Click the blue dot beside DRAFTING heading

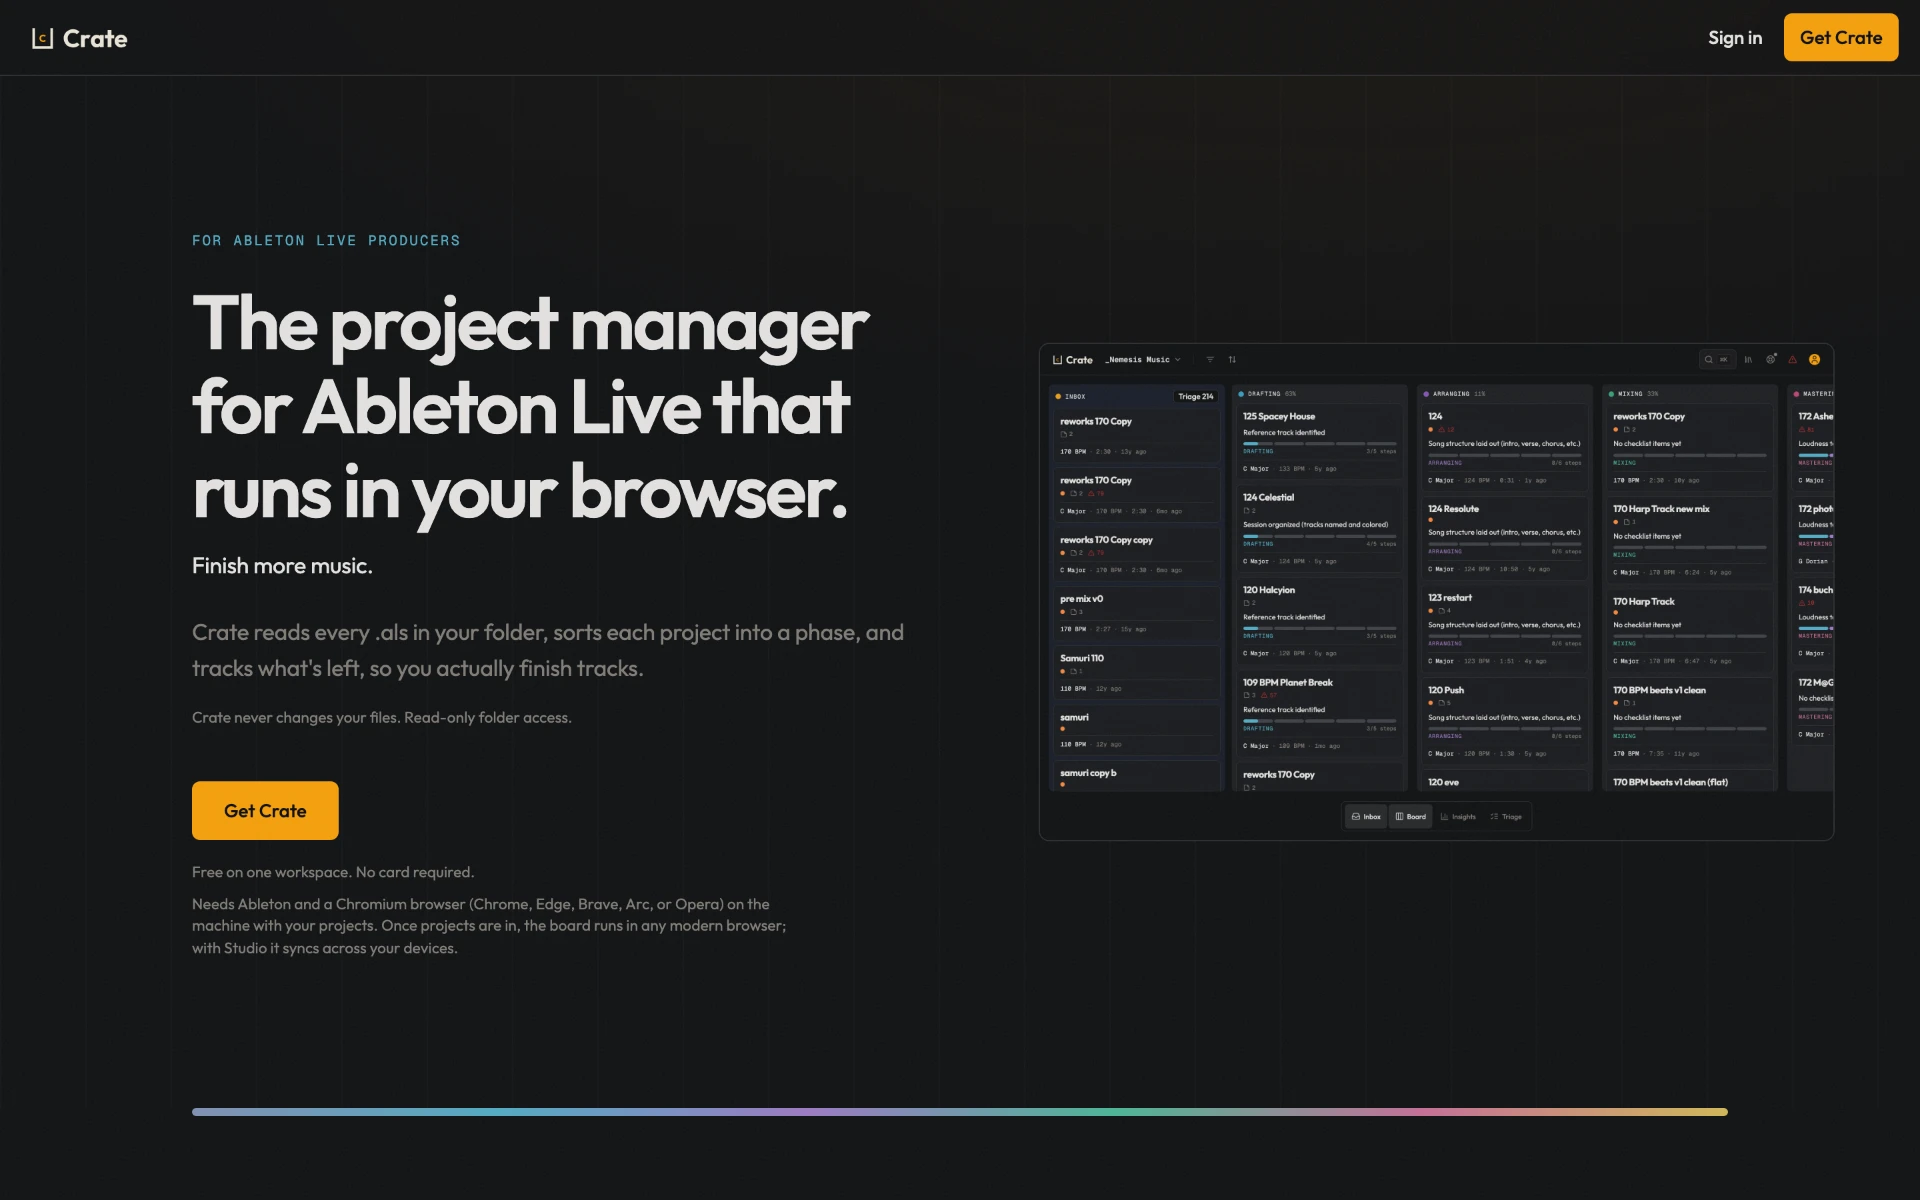[1241, 394]
